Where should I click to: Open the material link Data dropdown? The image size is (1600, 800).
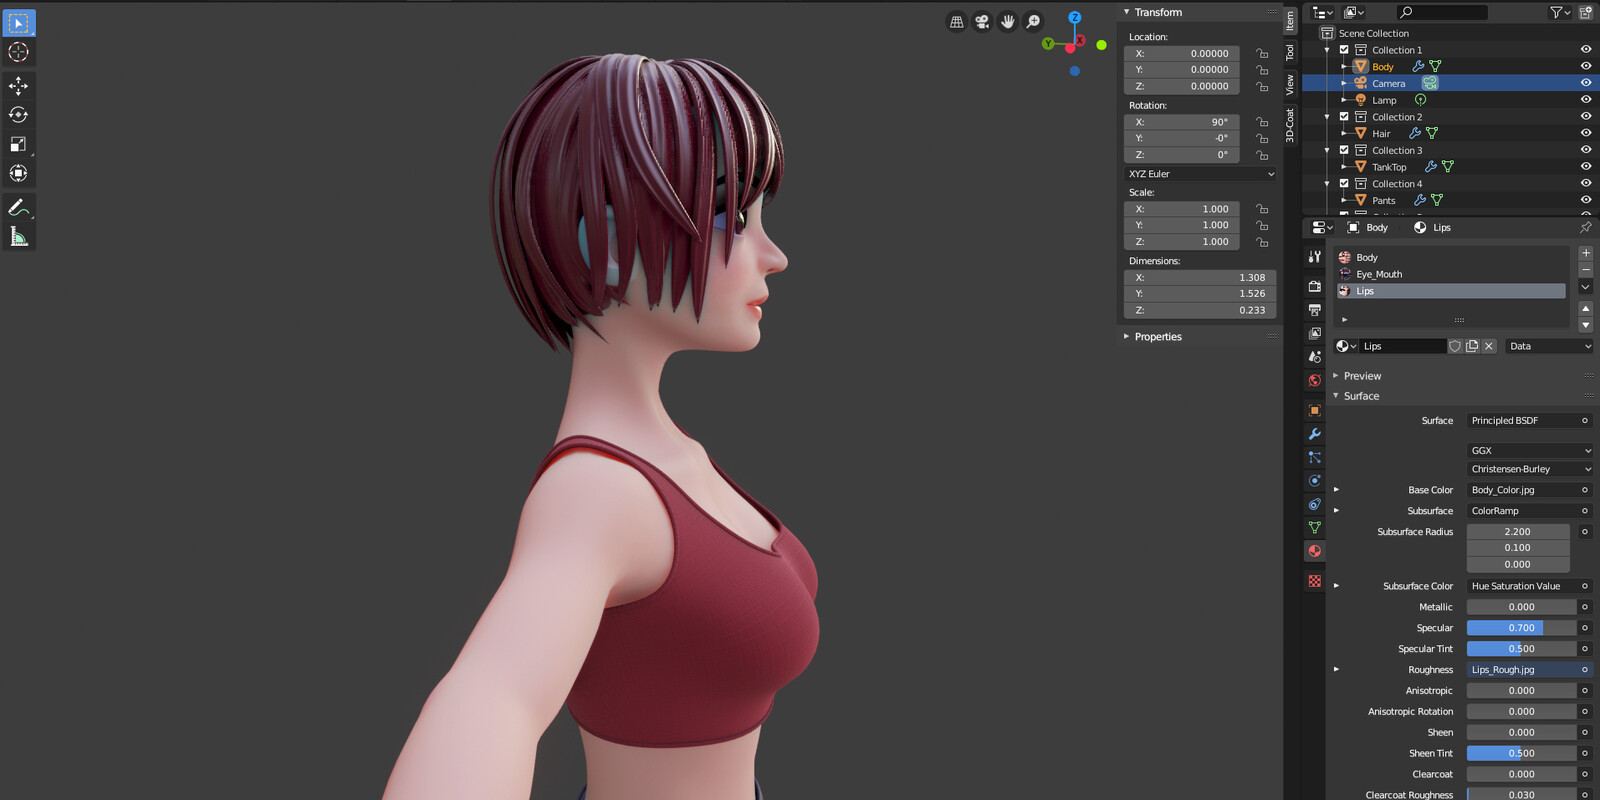[1549, 346]
